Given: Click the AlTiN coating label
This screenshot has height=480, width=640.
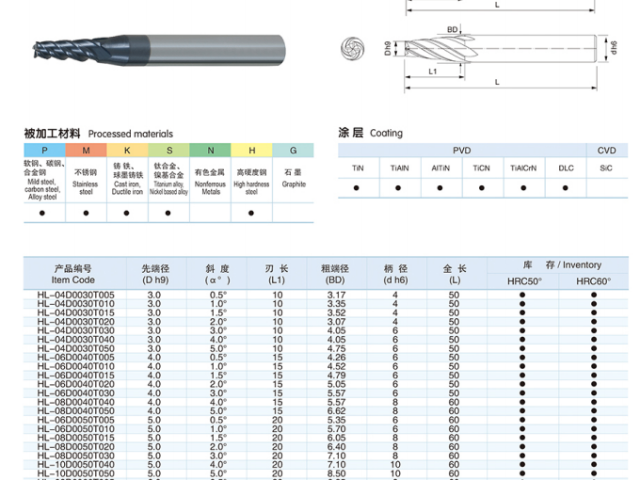Looking at the screenshot, I should [x=440, y=168].
